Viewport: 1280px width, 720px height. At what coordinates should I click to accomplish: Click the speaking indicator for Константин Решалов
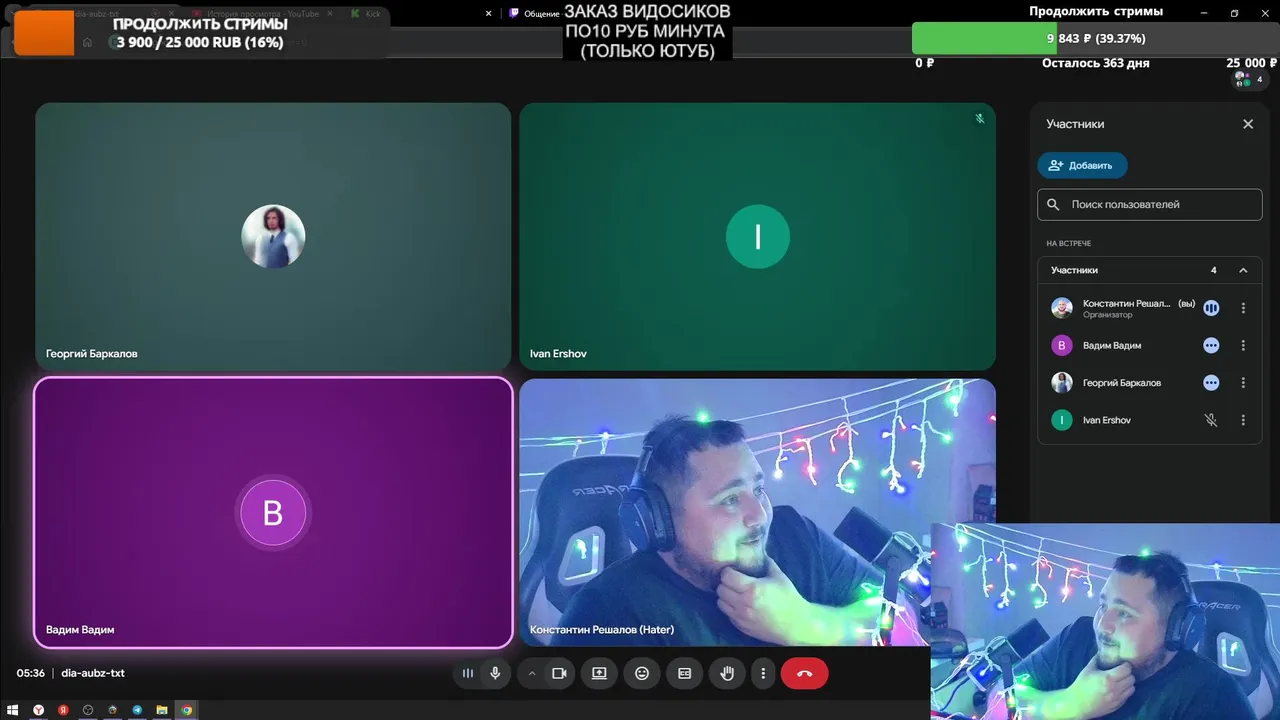(x=1211, y=308)
